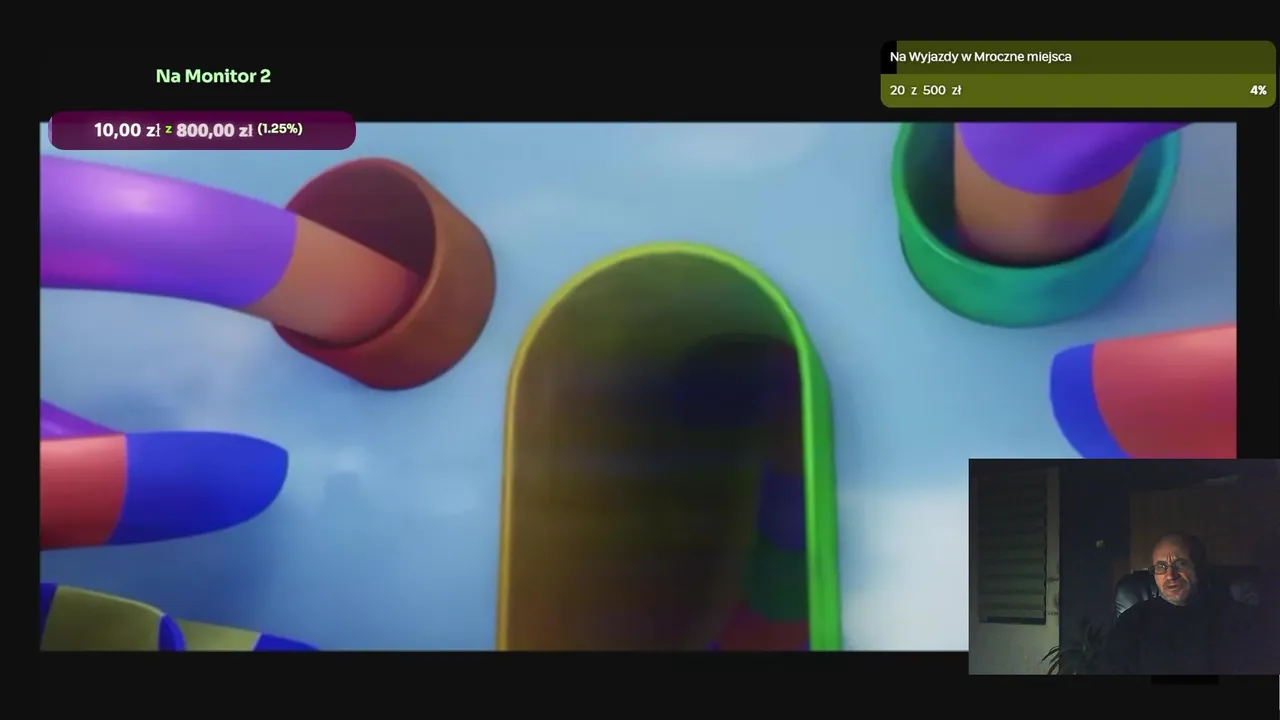Image resolution: width=1280 pixels, height=720 pixels.
Task: Click the '10,00 zł z 800,00 zł' progress bar
Action: coord(202,130)
